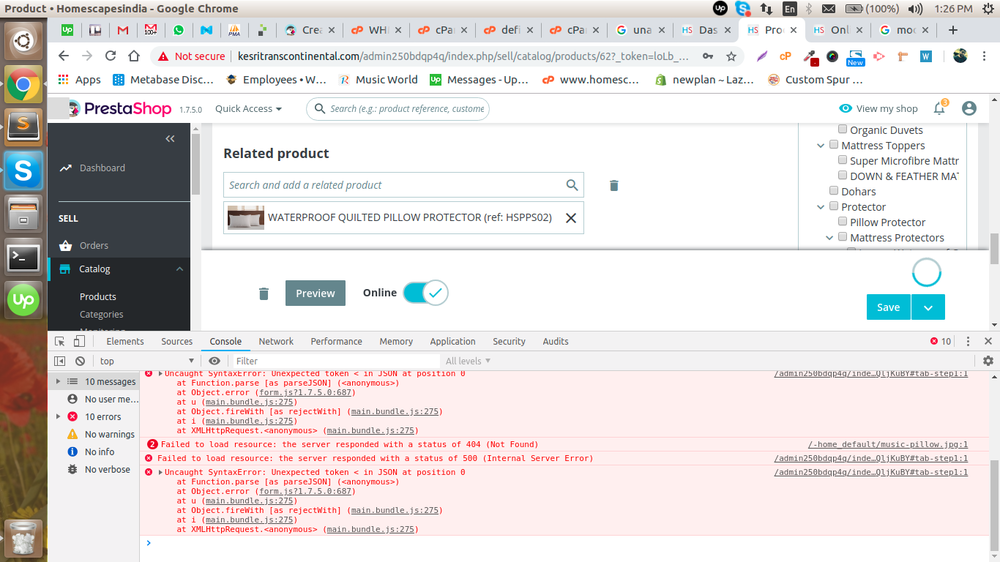Viewport: 1000px width, 562px height.
Task: Check the Mattress Toppers category
Action: 834,145
